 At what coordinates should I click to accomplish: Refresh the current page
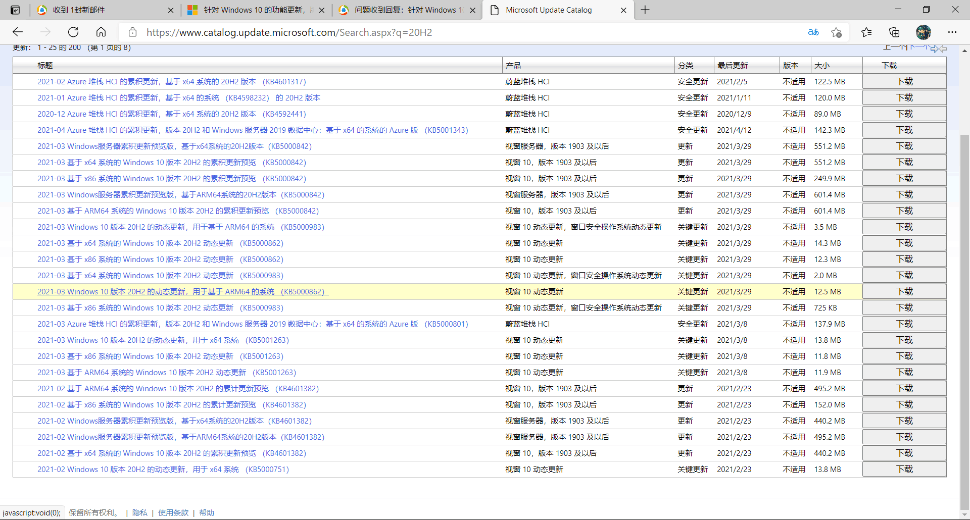pyautogui.click(x=73, y=32)
